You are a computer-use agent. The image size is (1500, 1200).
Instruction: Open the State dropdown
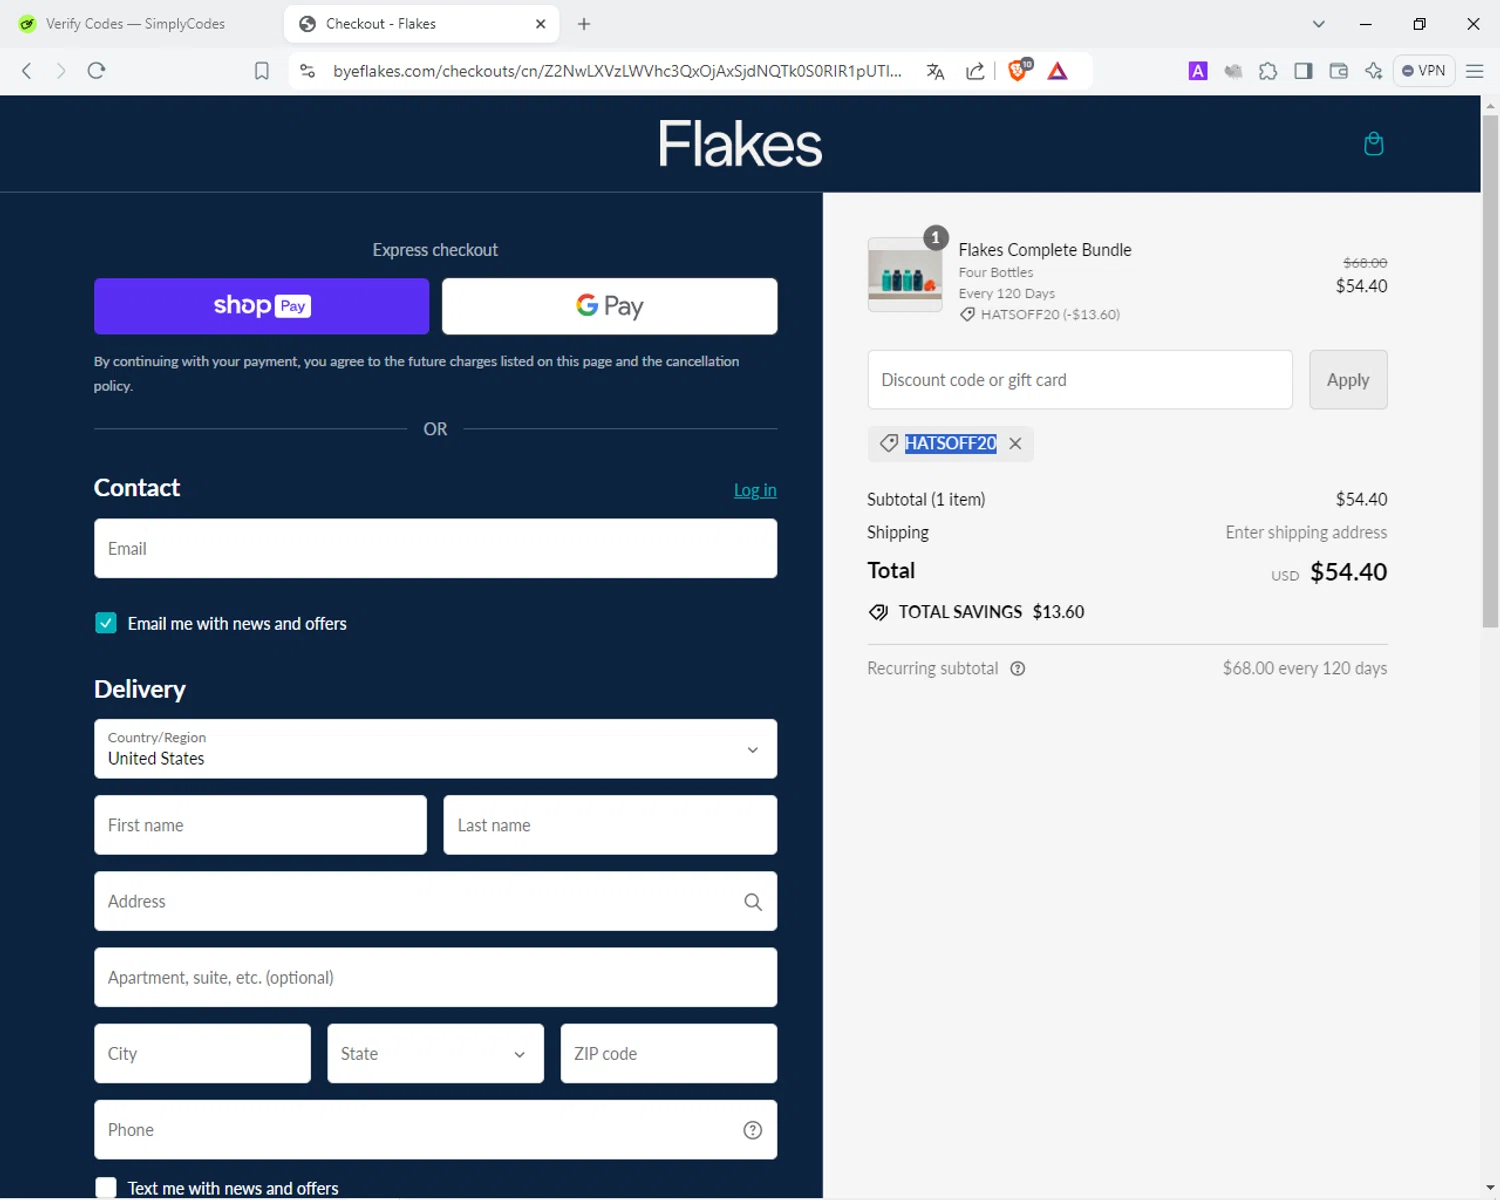(435, 1054)
